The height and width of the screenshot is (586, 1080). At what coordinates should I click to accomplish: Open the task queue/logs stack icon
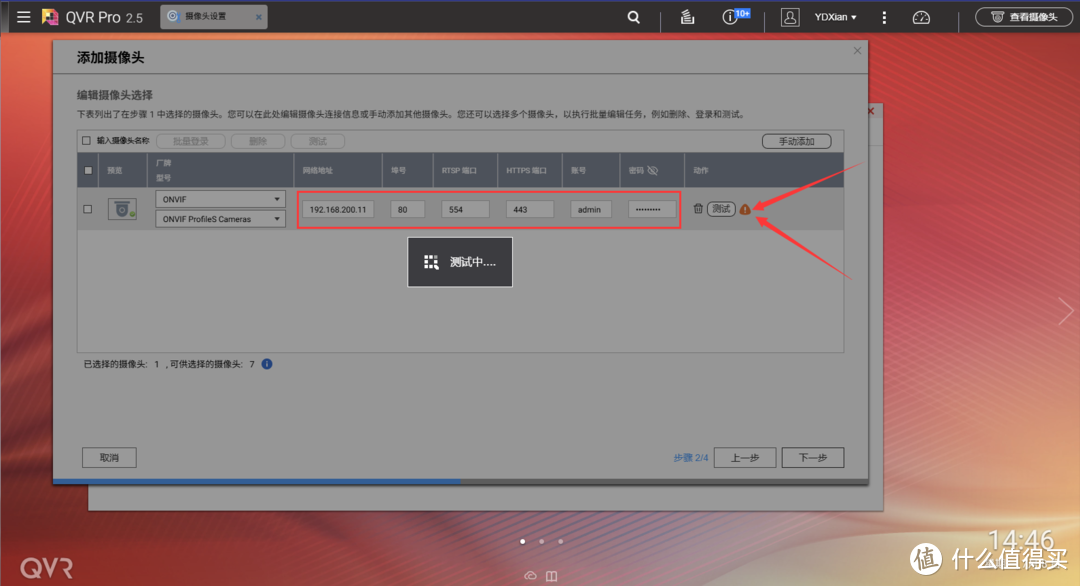[687, 17]
